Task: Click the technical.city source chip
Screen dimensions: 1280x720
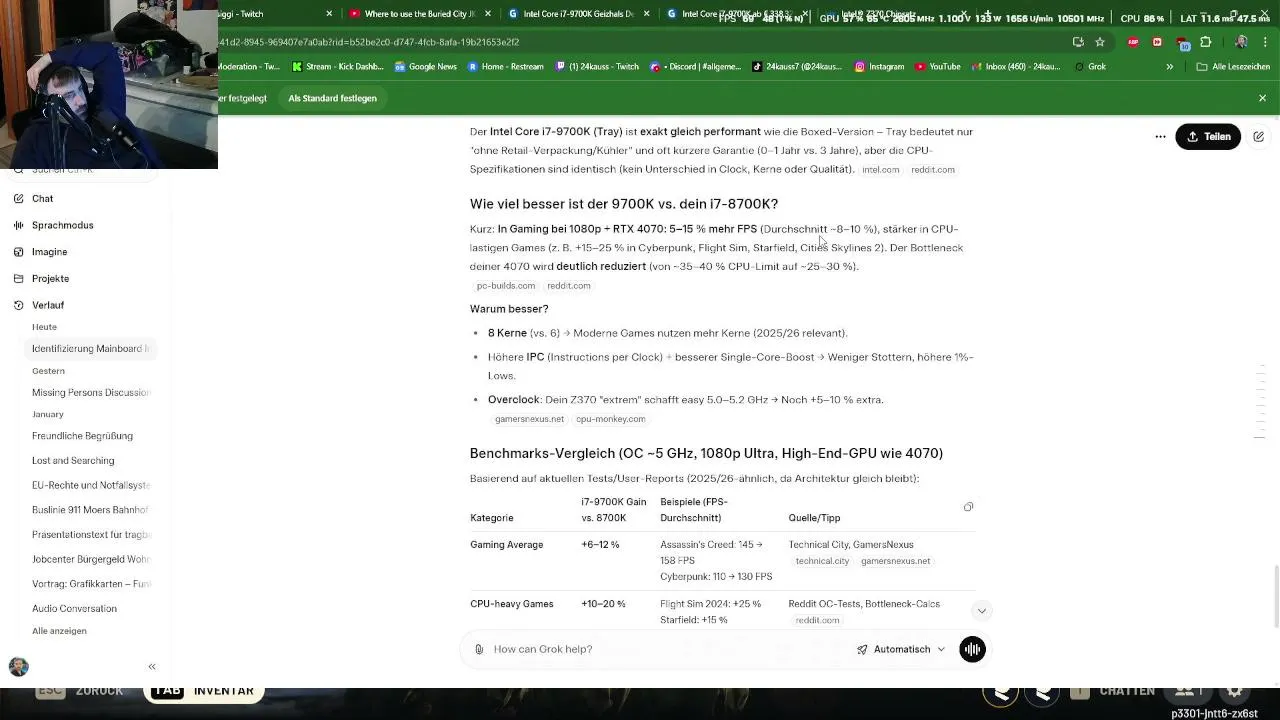Action: (822, 561)
